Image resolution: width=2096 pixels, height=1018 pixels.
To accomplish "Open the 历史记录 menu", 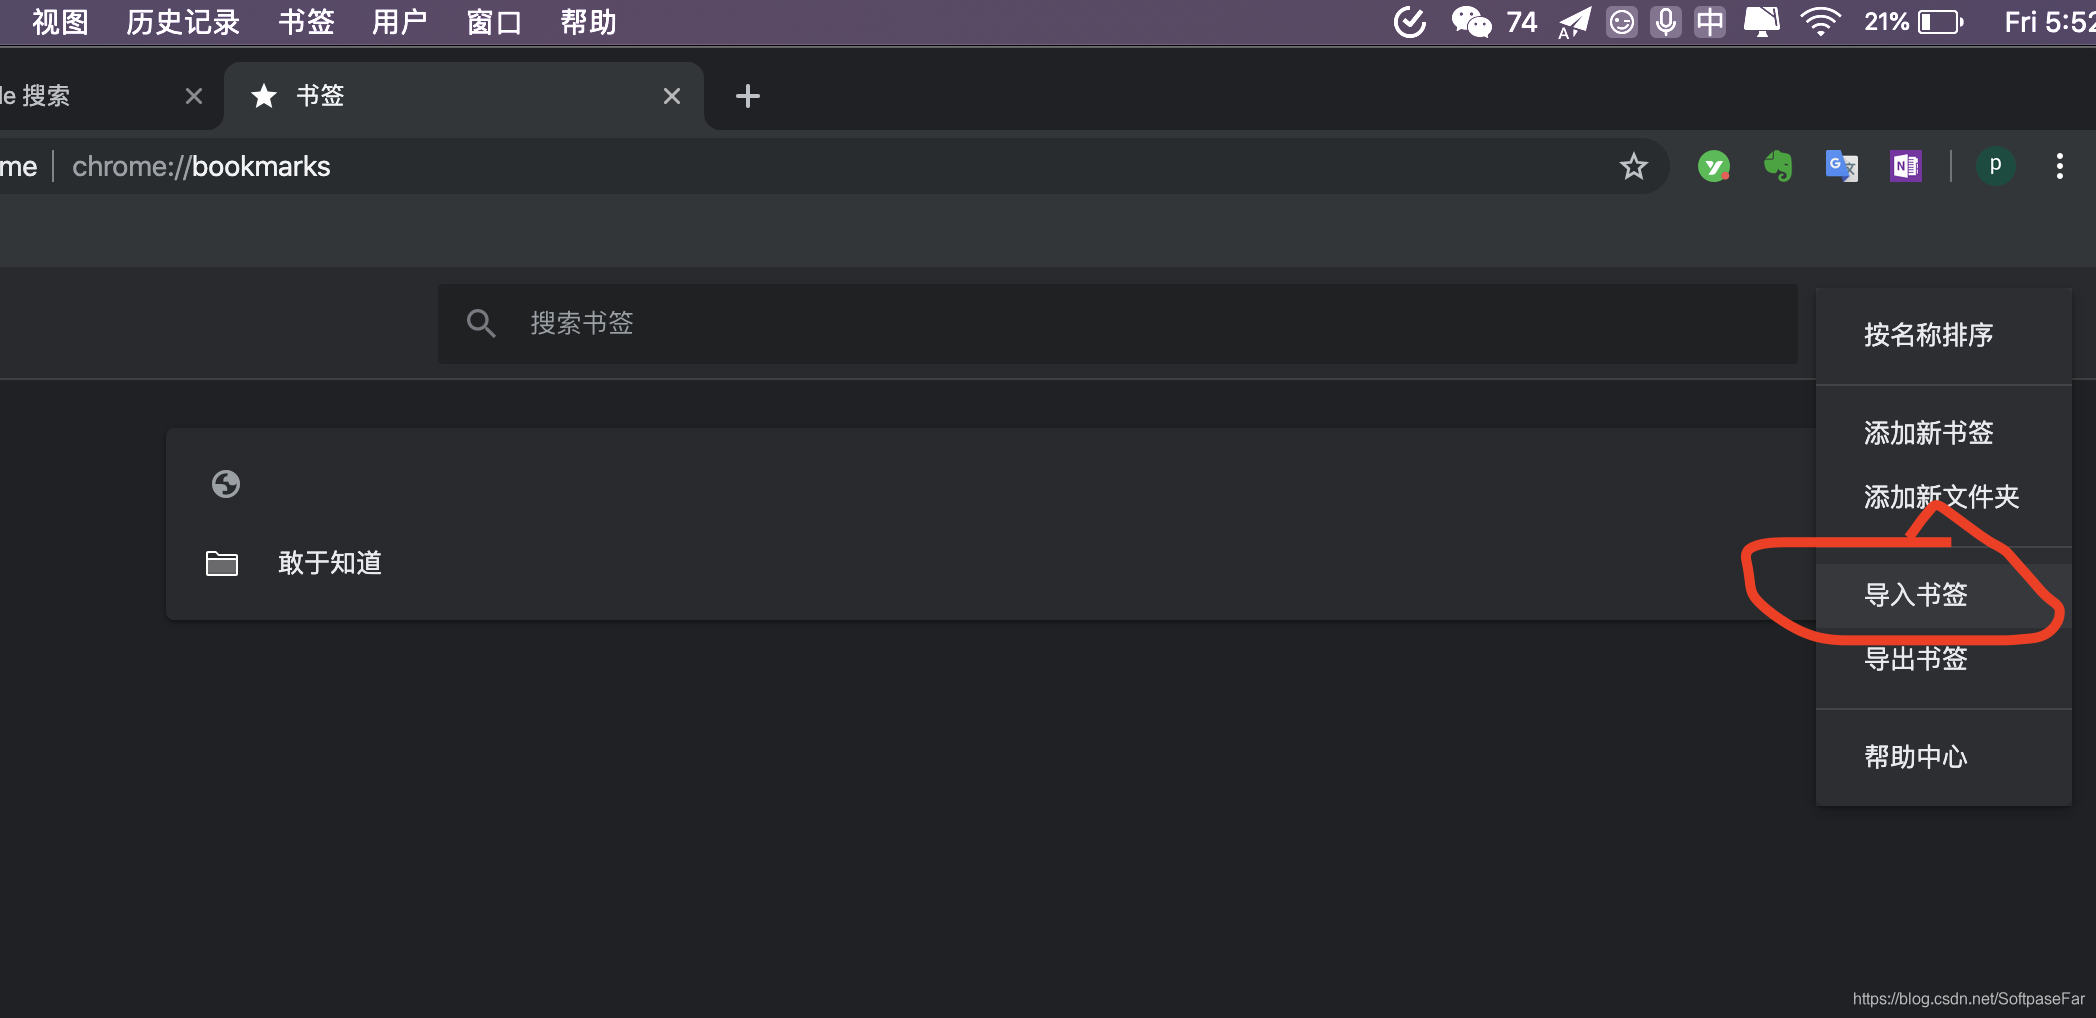I will [183, 21].
